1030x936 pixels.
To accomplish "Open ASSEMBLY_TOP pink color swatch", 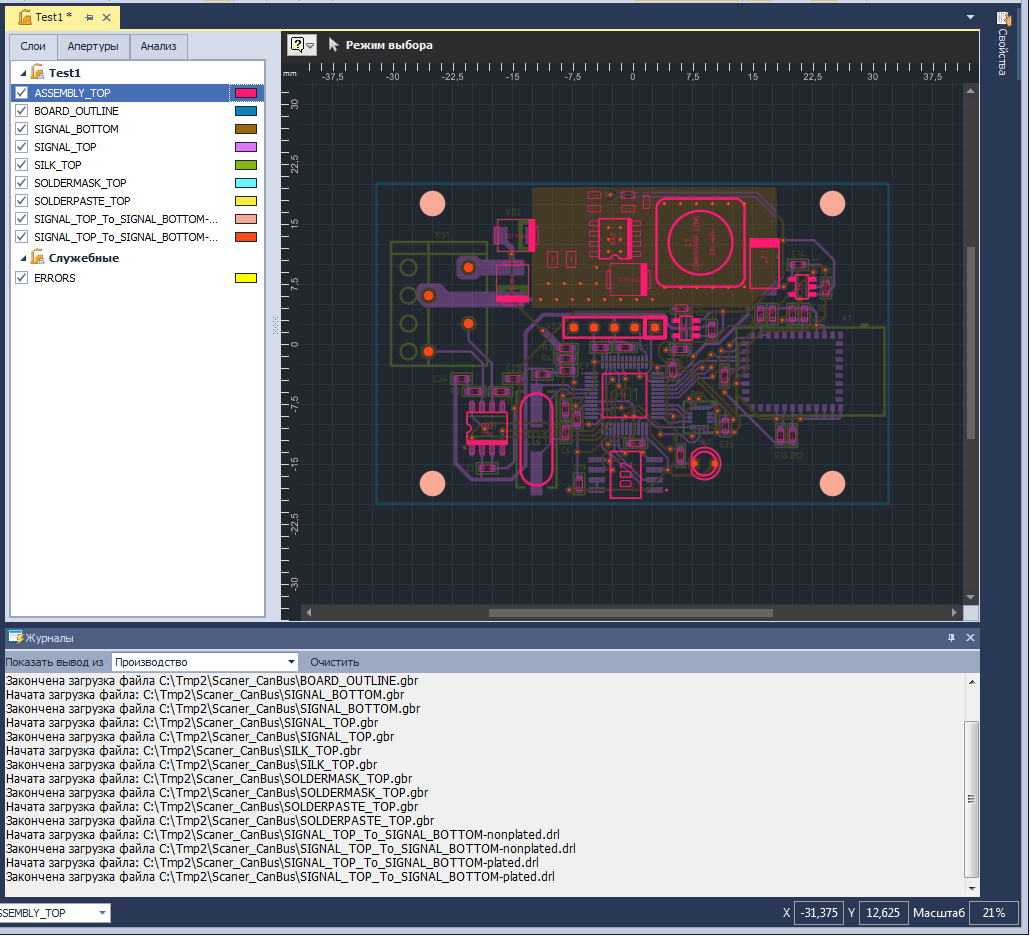I will (x=246, y=93).
